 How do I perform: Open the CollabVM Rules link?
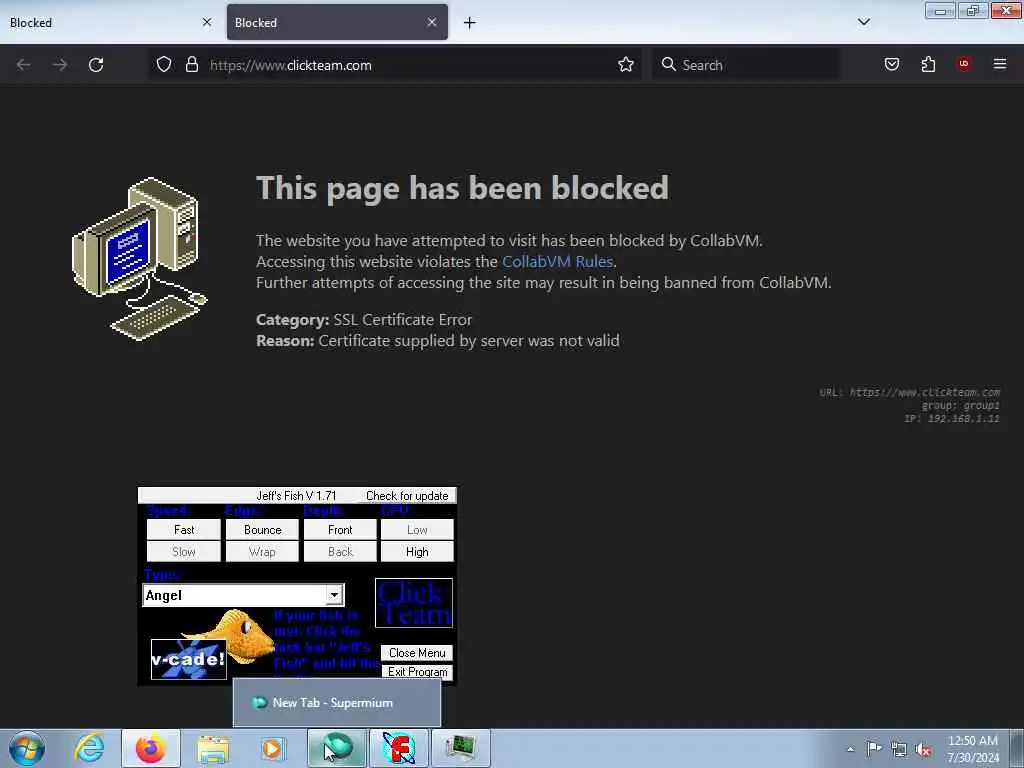point(557,261)
